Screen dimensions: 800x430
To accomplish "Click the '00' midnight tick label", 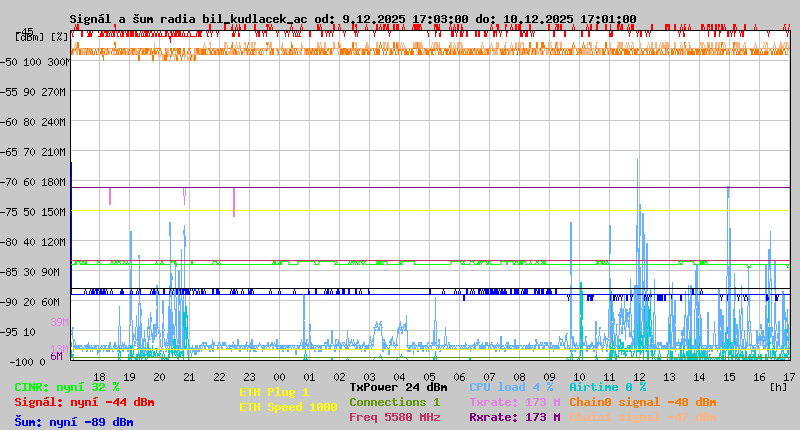I will tap(280, 377).
